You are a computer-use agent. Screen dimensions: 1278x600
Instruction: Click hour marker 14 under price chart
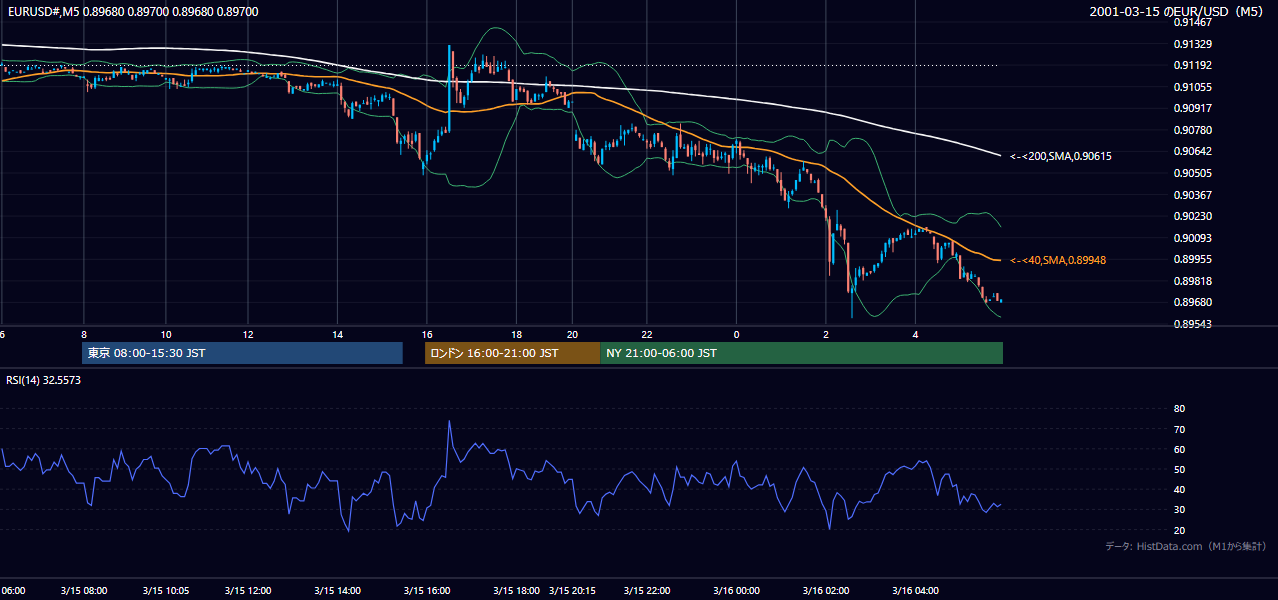(337, 334)
